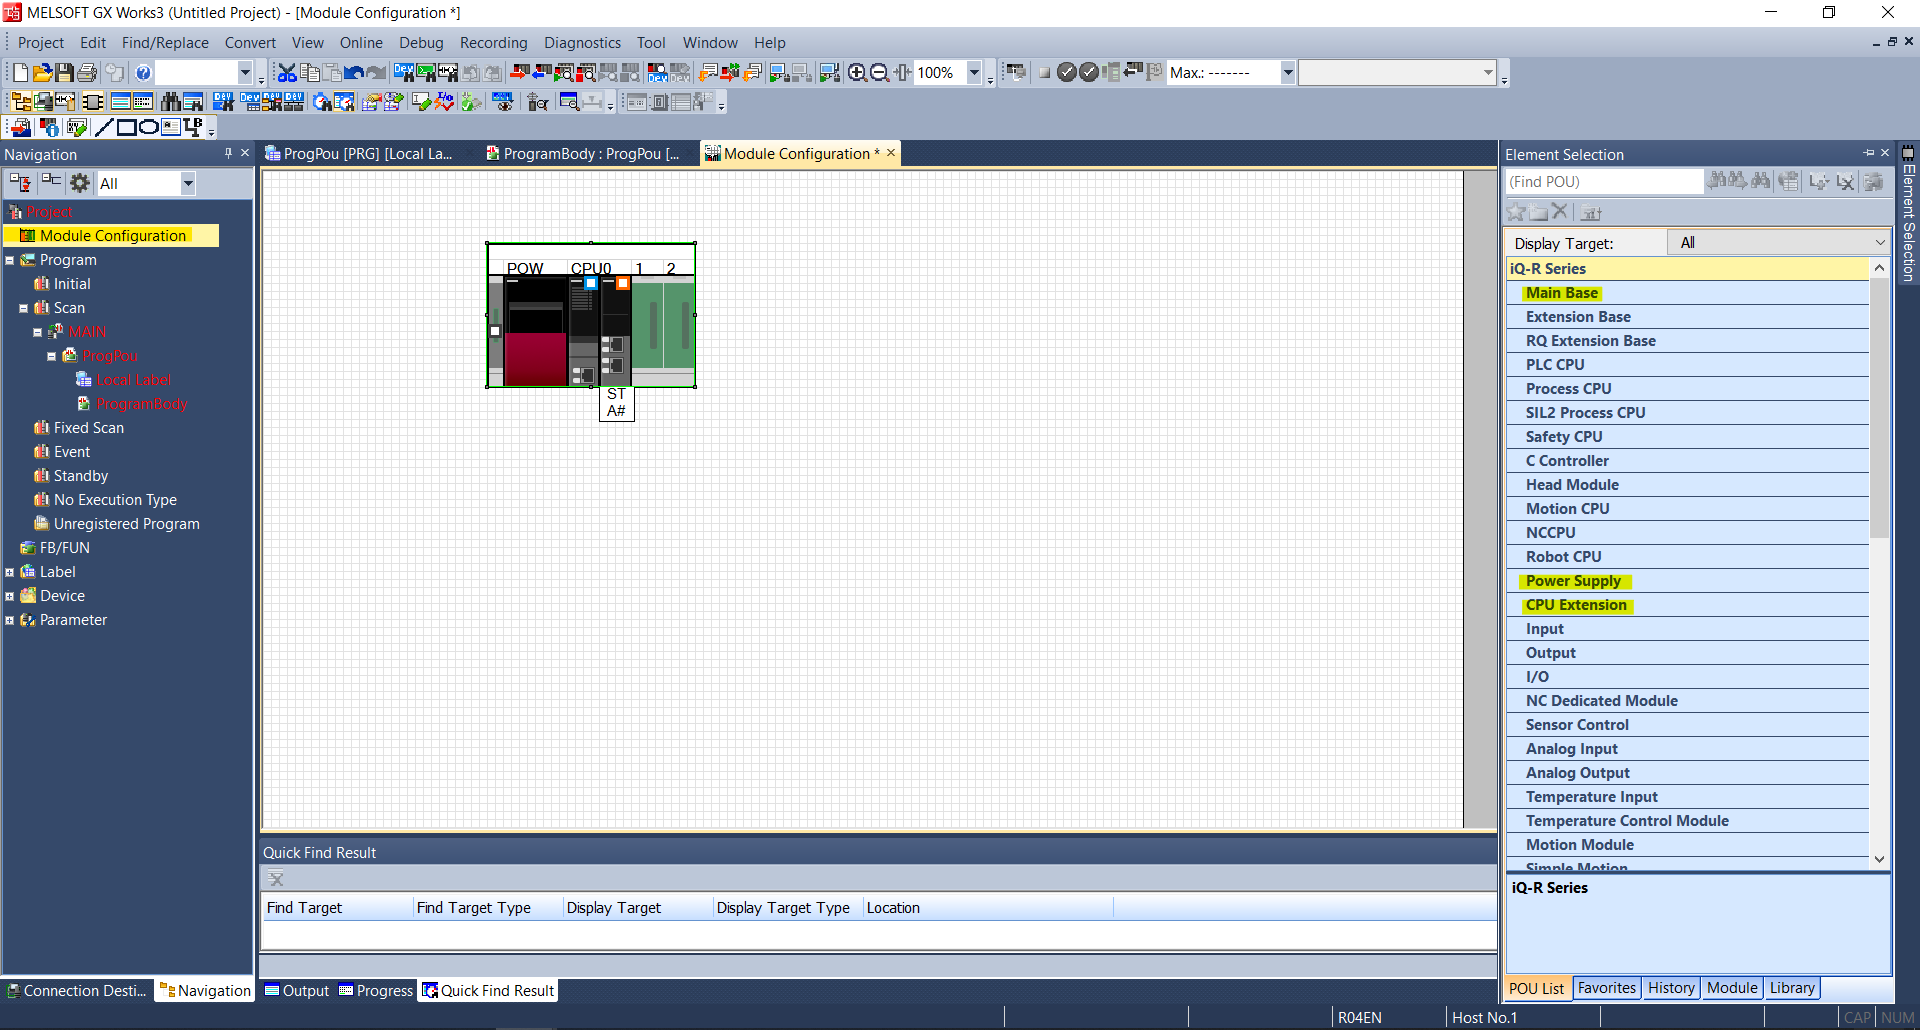Click the Print icon

coord(87,72)
